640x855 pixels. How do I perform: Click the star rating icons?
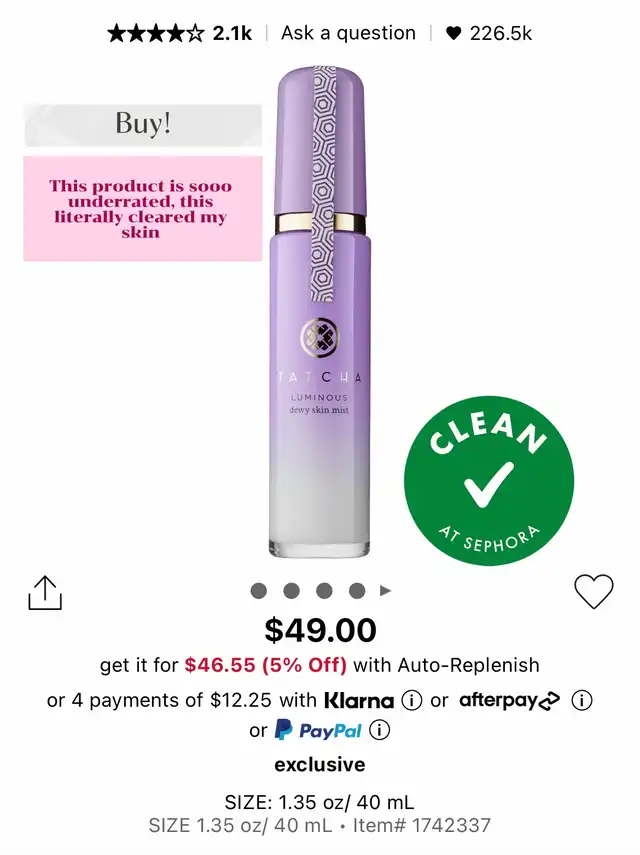[156, 34]
